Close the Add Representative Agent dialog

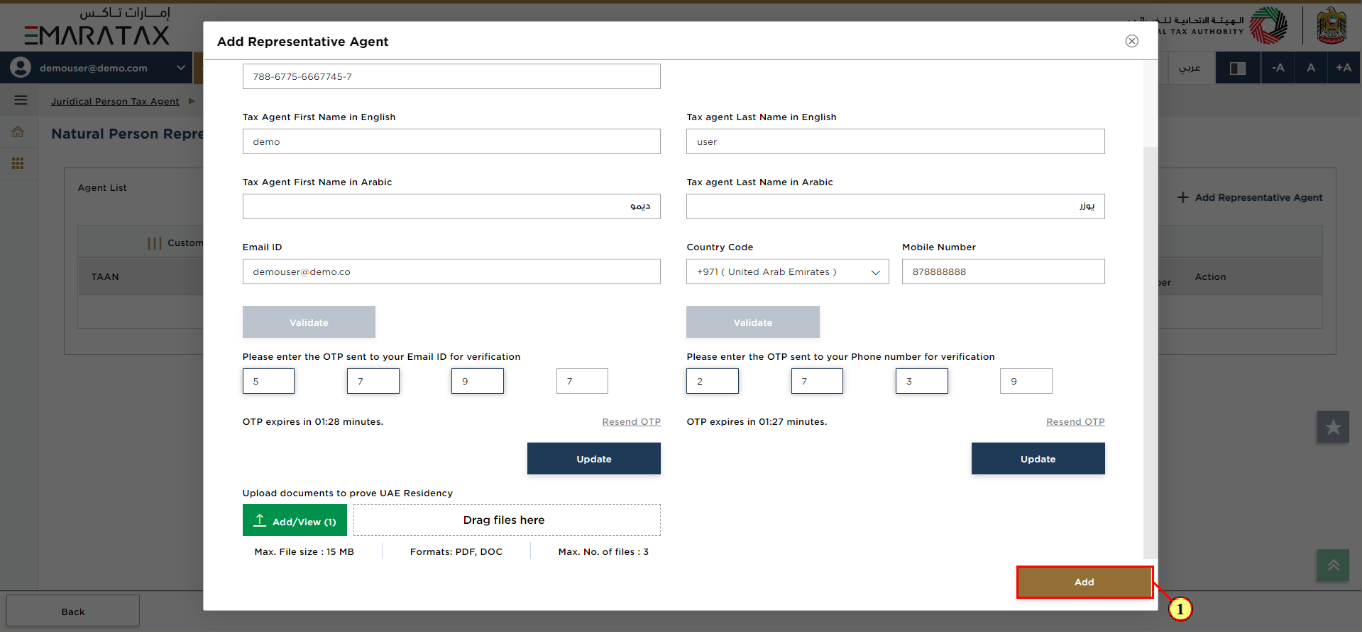coord(1132,41)
